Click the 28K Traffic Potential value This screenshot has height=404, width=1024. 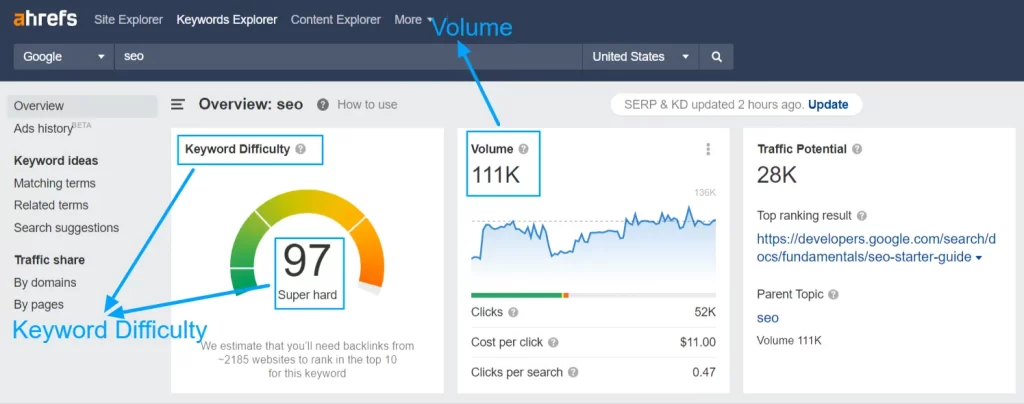776,175
